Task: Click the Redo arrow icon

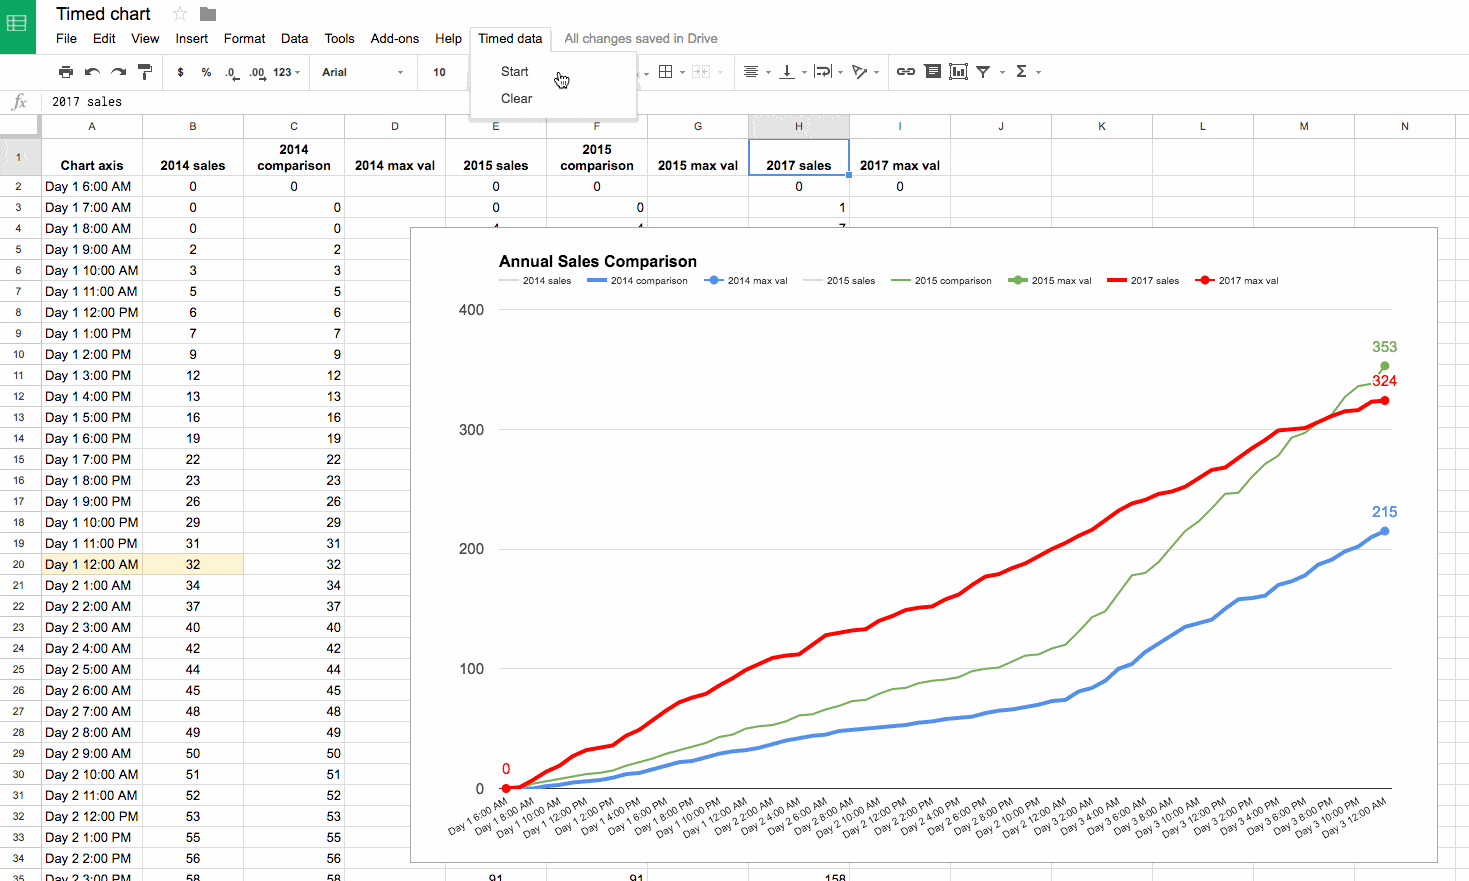Action: pos(118,72)
